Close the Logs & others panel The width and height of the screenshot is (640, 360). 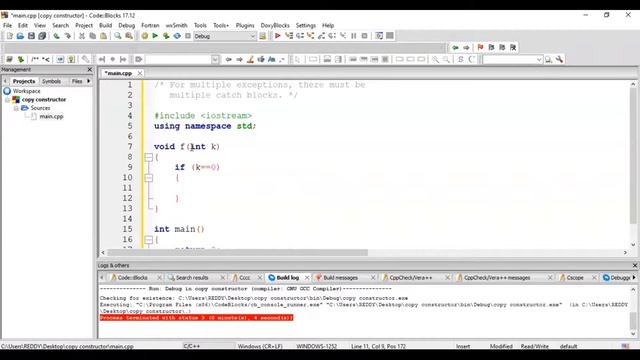click(635, 266)
